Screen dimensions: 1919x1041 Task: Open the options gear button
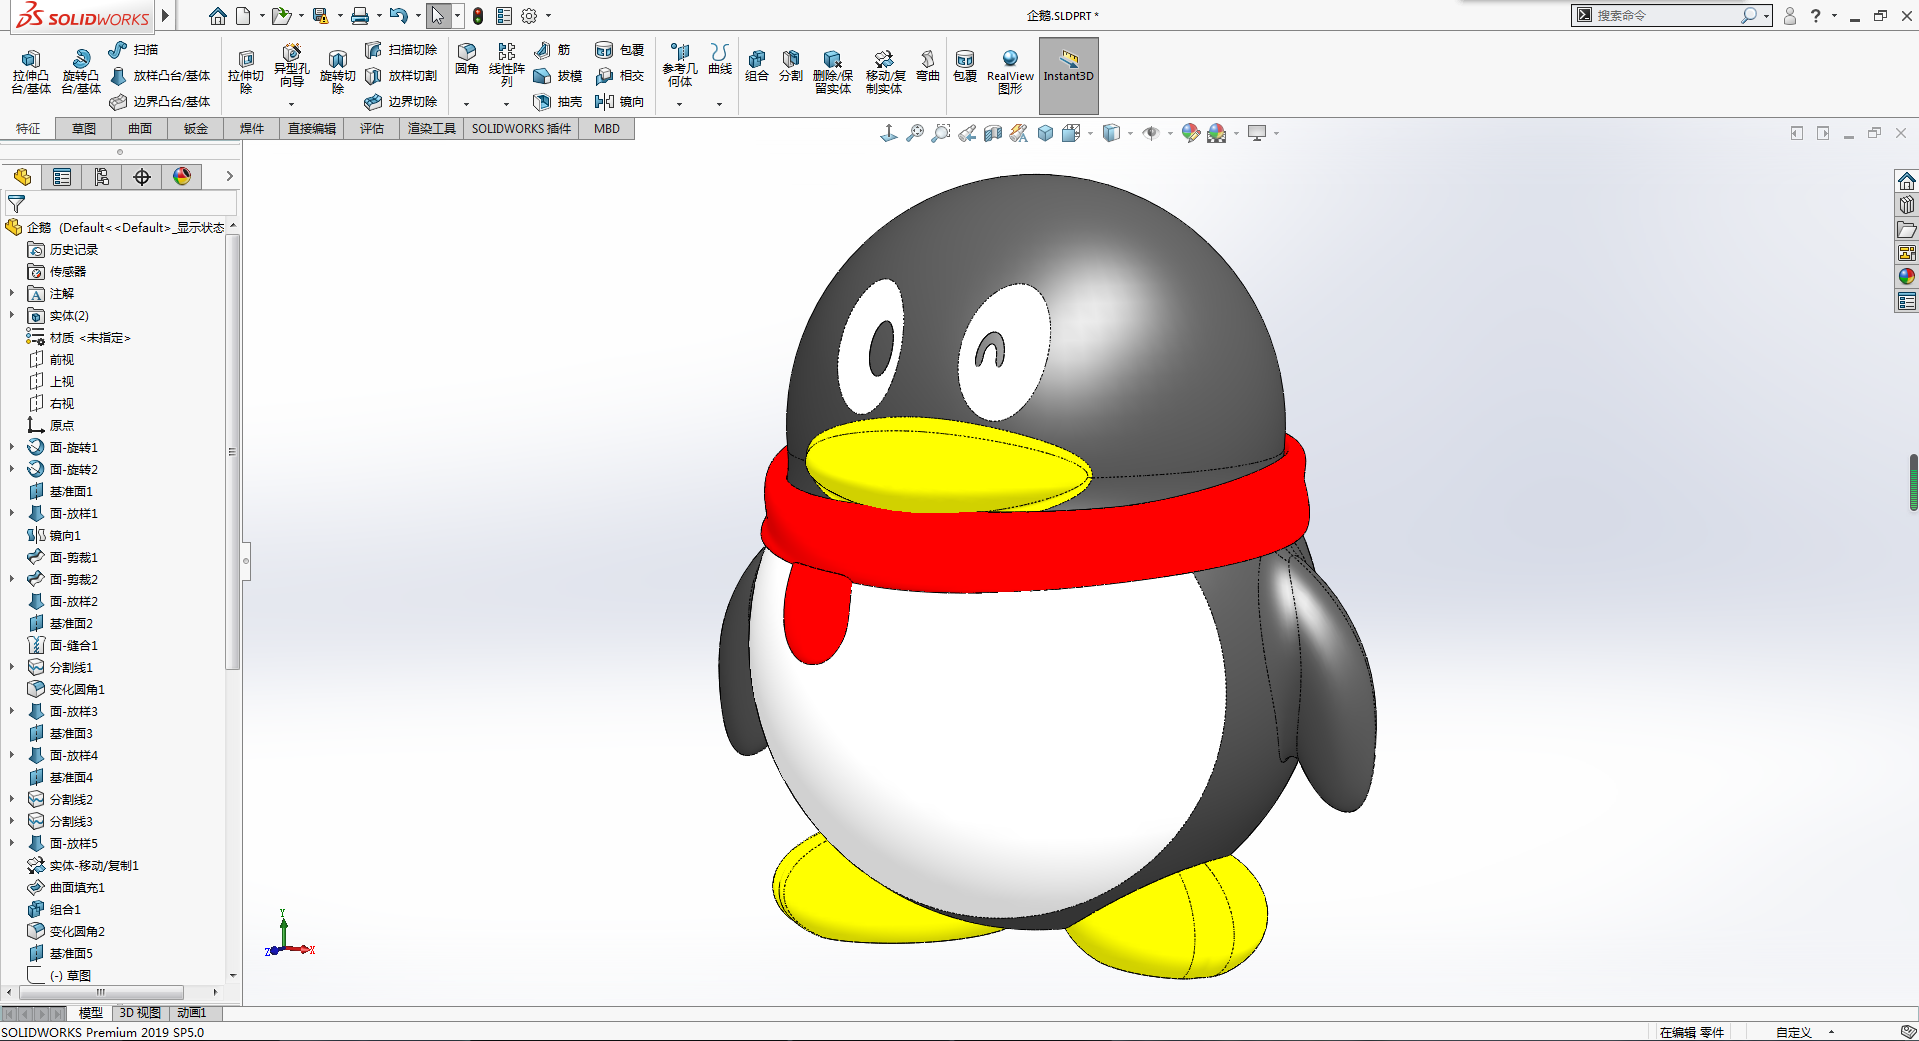(529, 16)
